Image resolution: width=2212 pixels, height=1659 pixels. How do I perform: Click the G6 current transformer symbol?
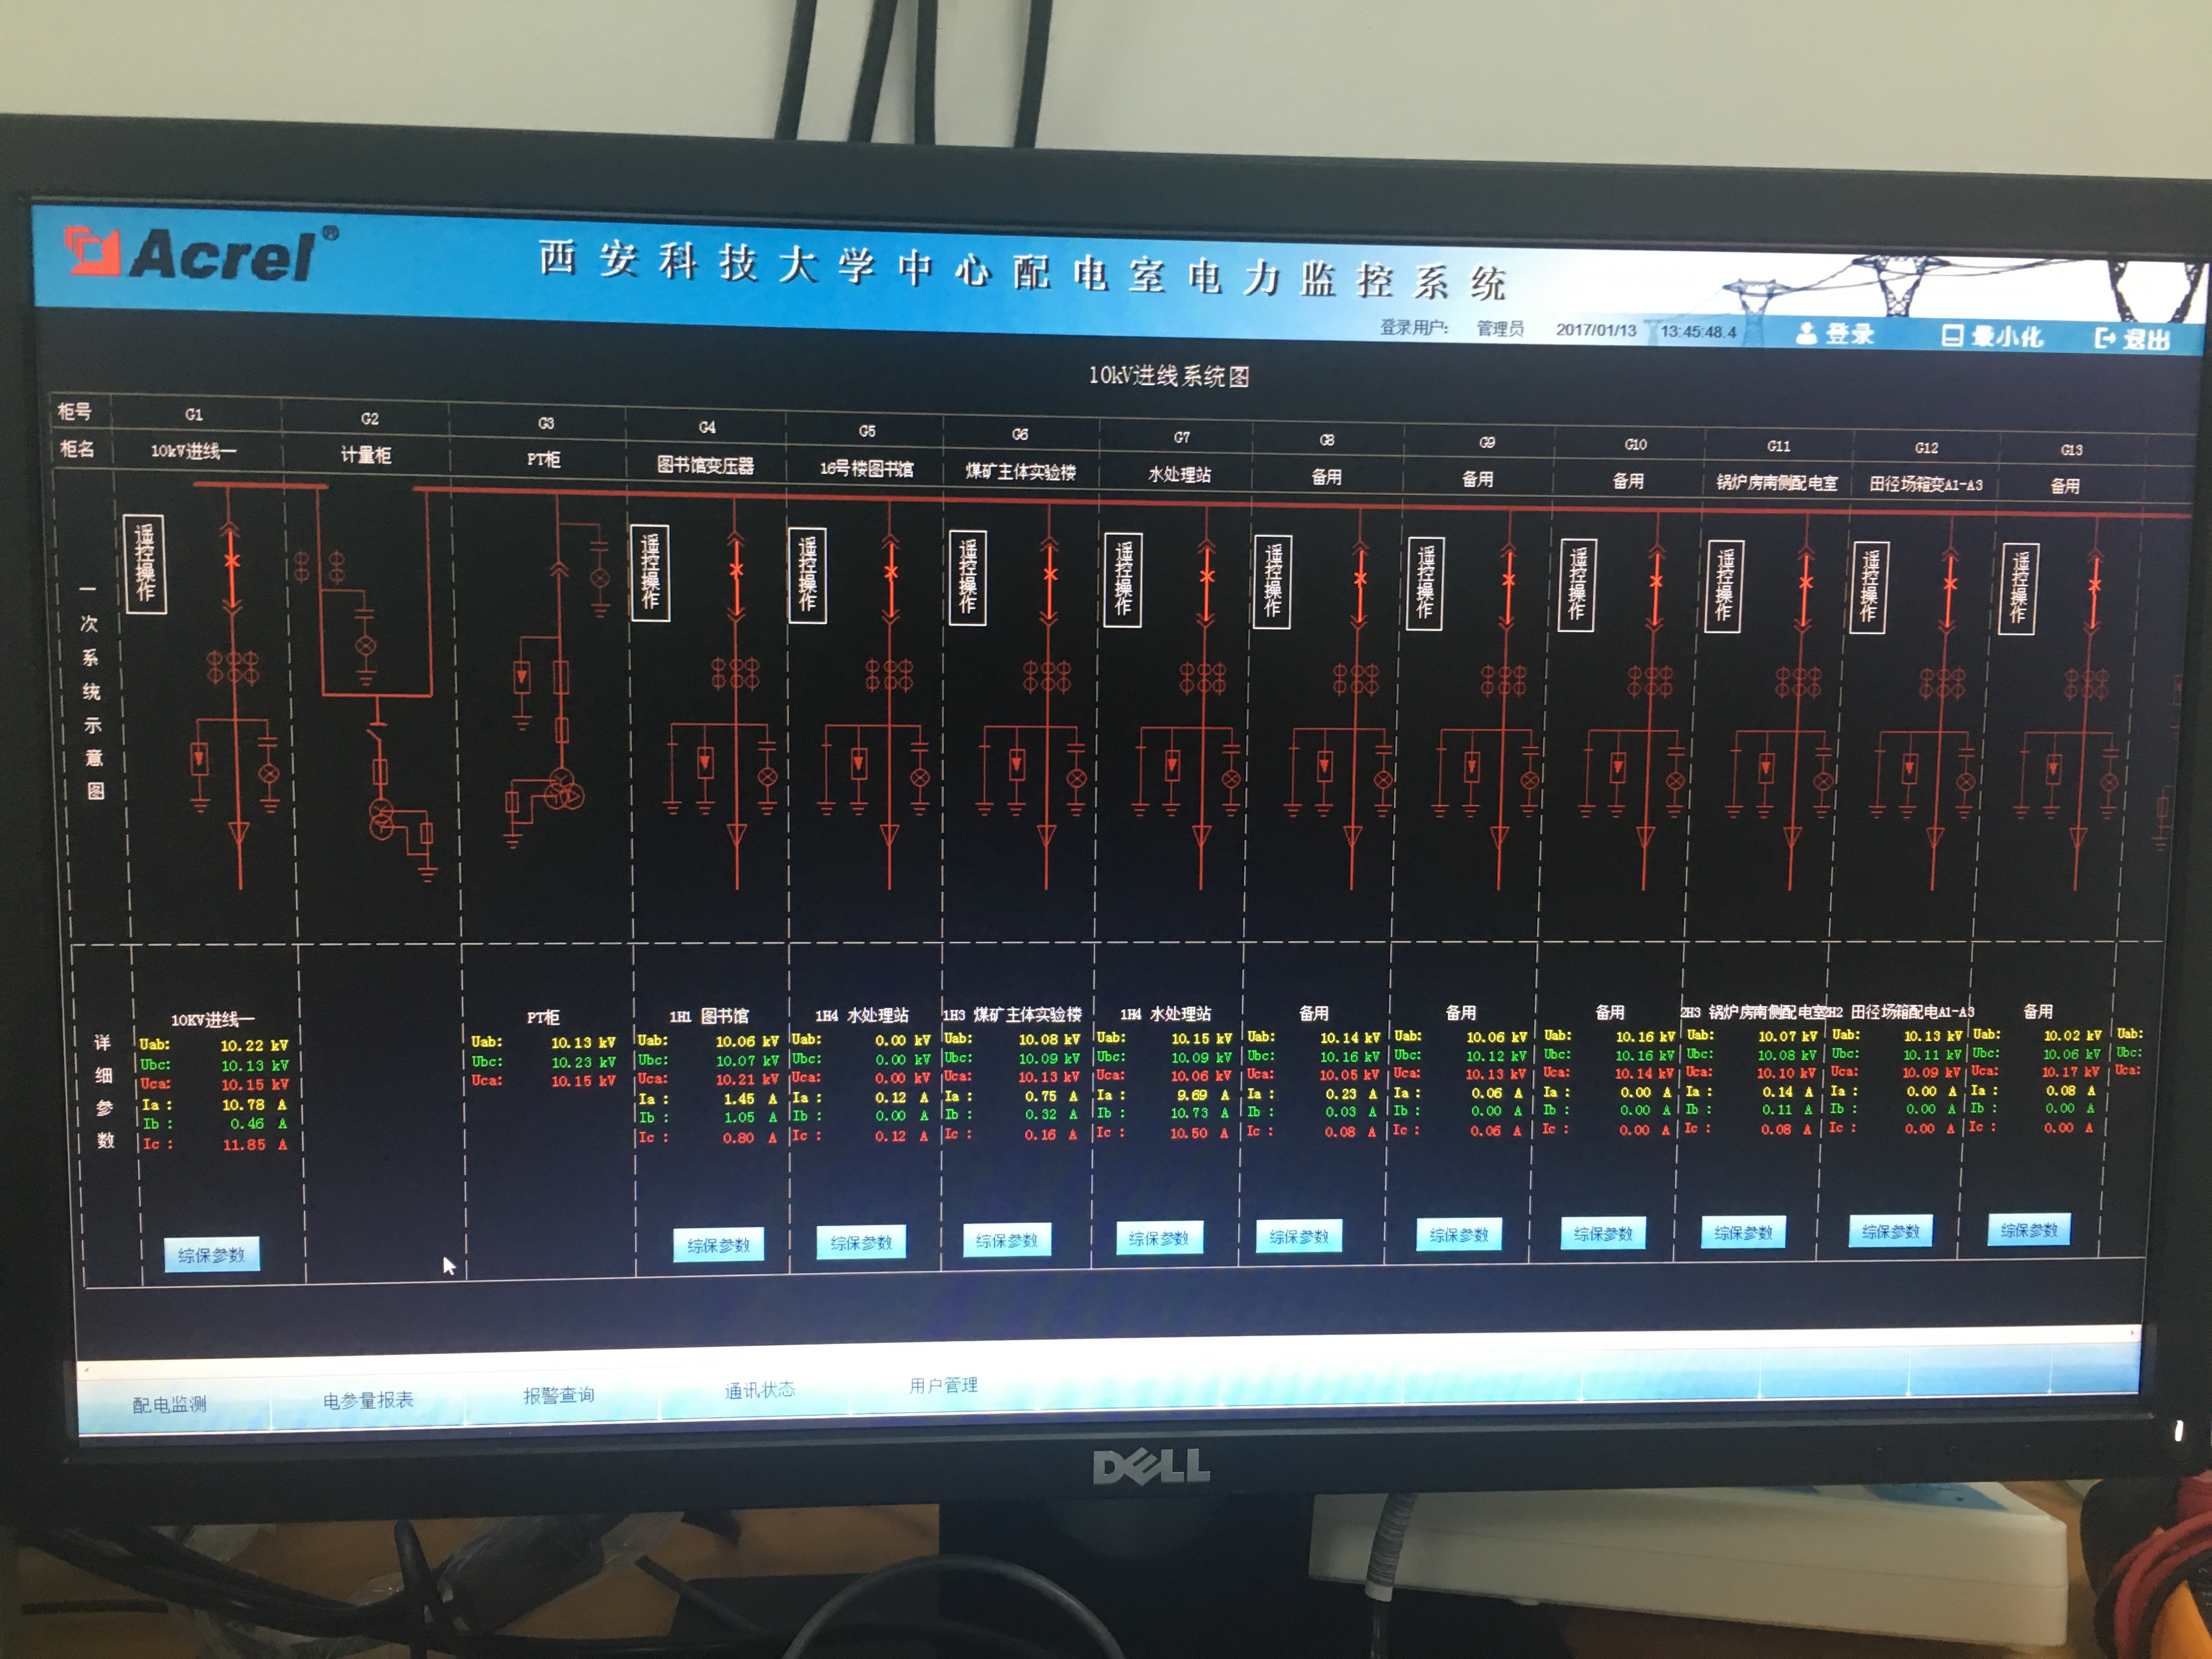pyautogui.click(x=1046, y=677)
